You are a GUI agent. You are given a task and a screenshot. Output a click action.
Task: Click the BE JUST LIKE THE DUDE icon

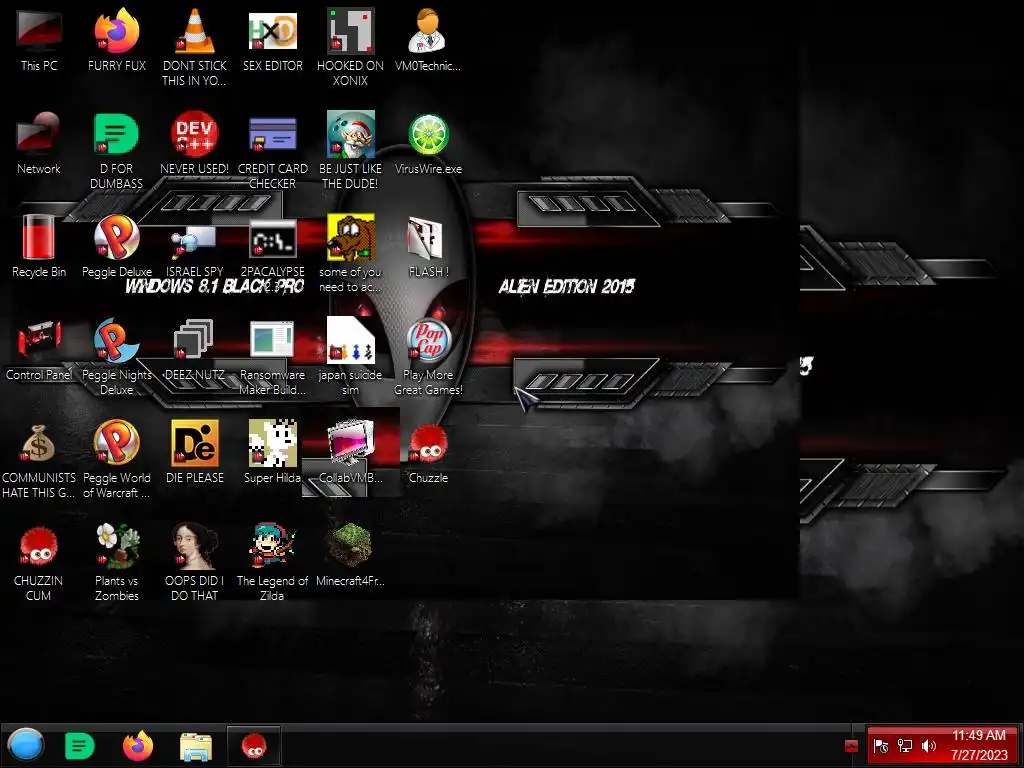[350, 150]
